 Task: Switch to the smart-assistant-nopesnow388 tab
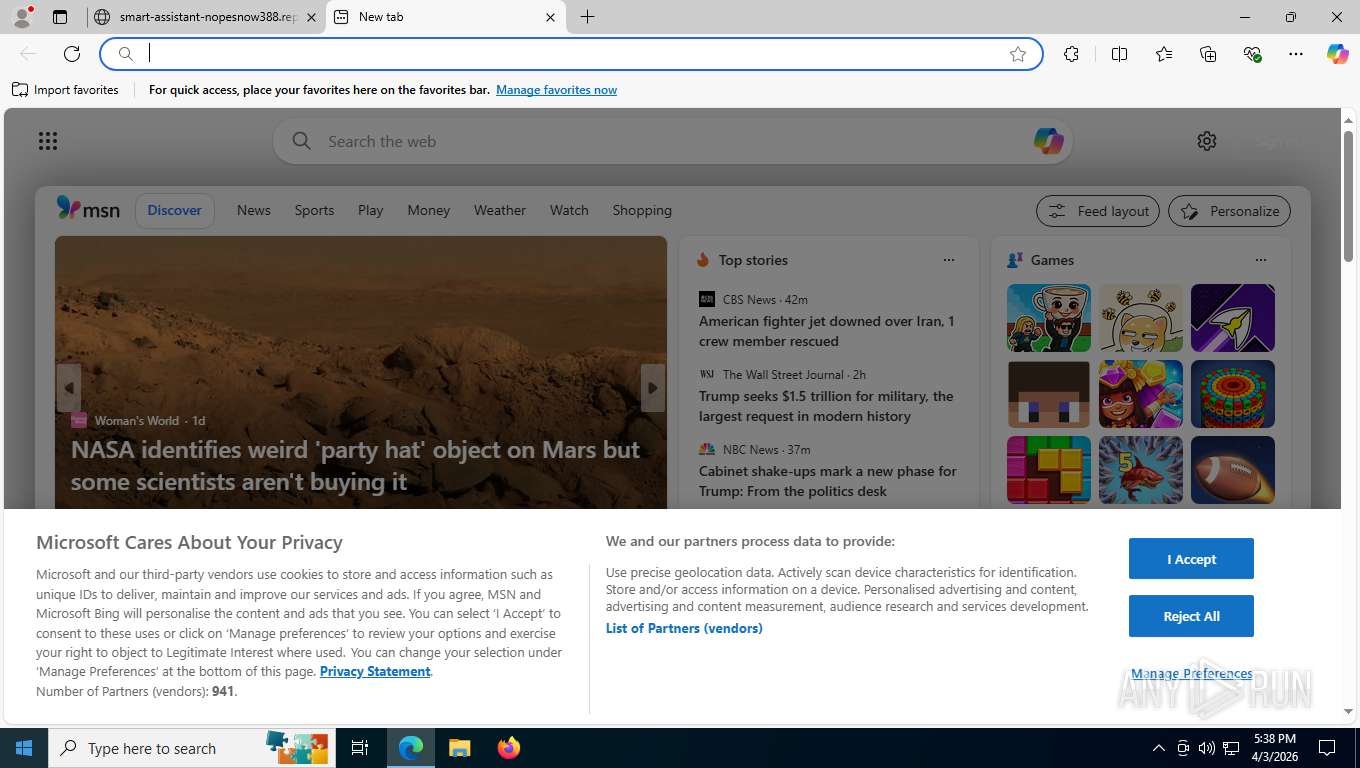pyautogui.click(x=205, y=17)
